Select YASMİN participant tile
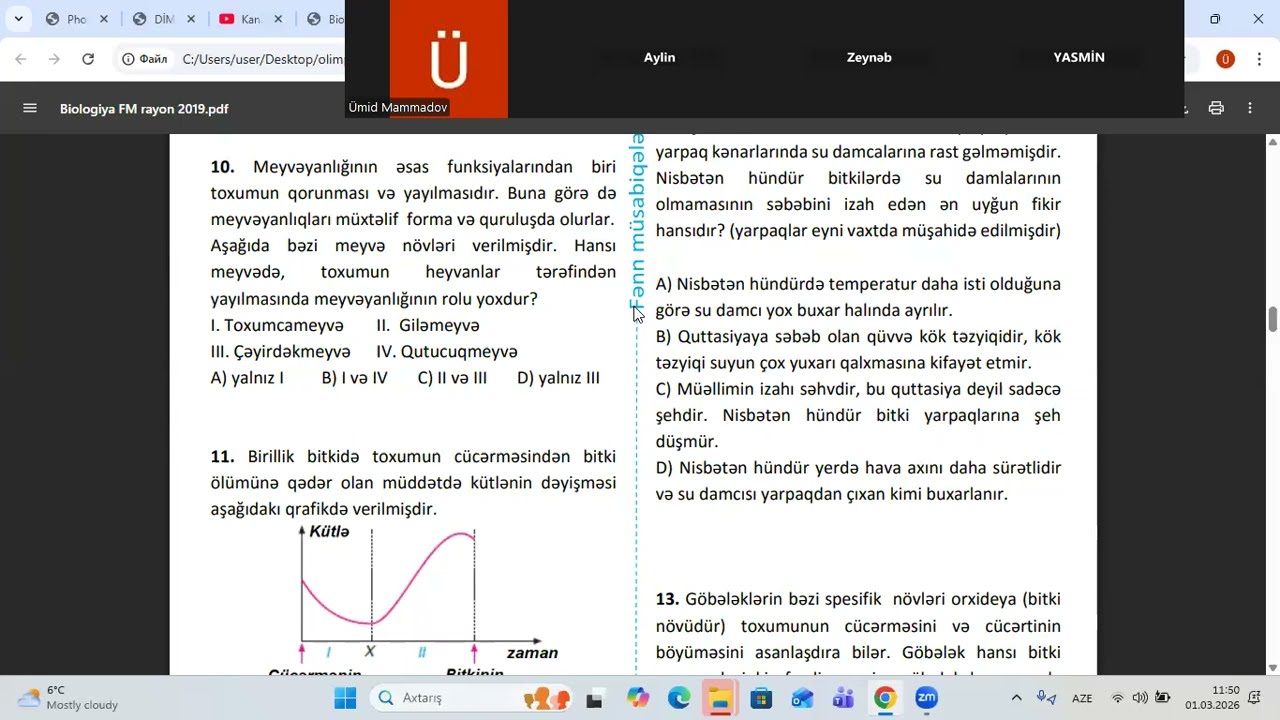Image resolution: width=1280 pixels, height=720 pixels. 1079,57
